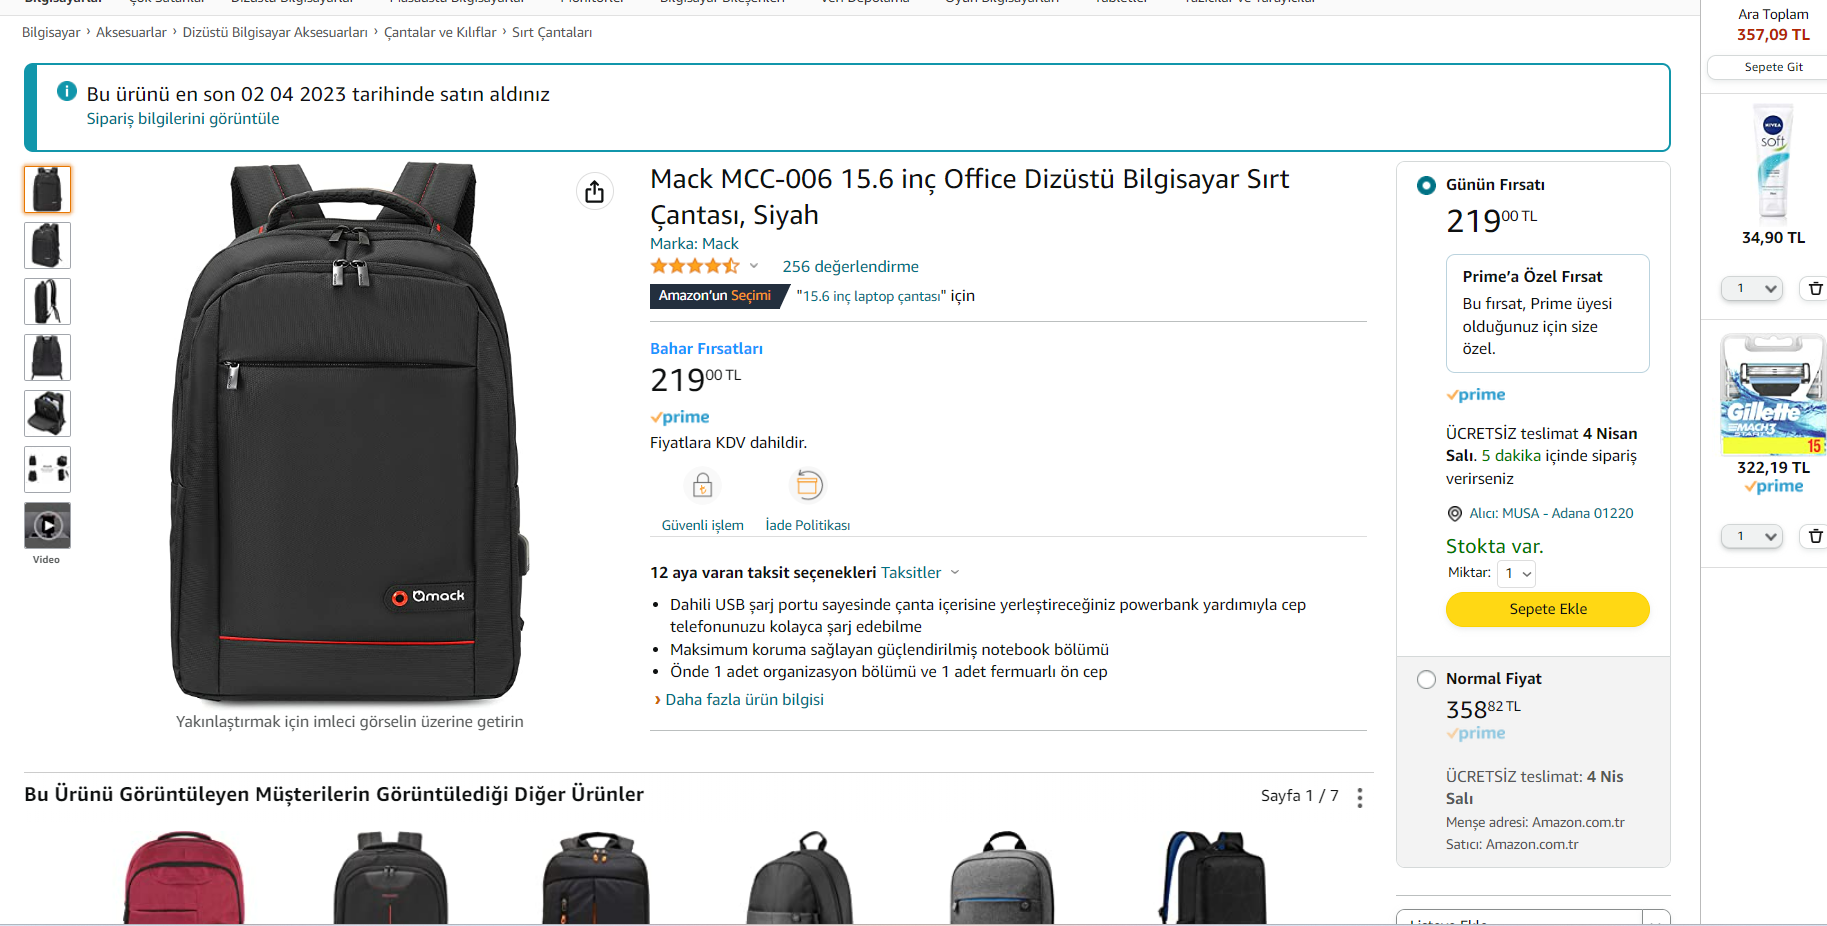Expand the star rating dropdown arrow
The image size is (1827, 926).
click(754, 266)
